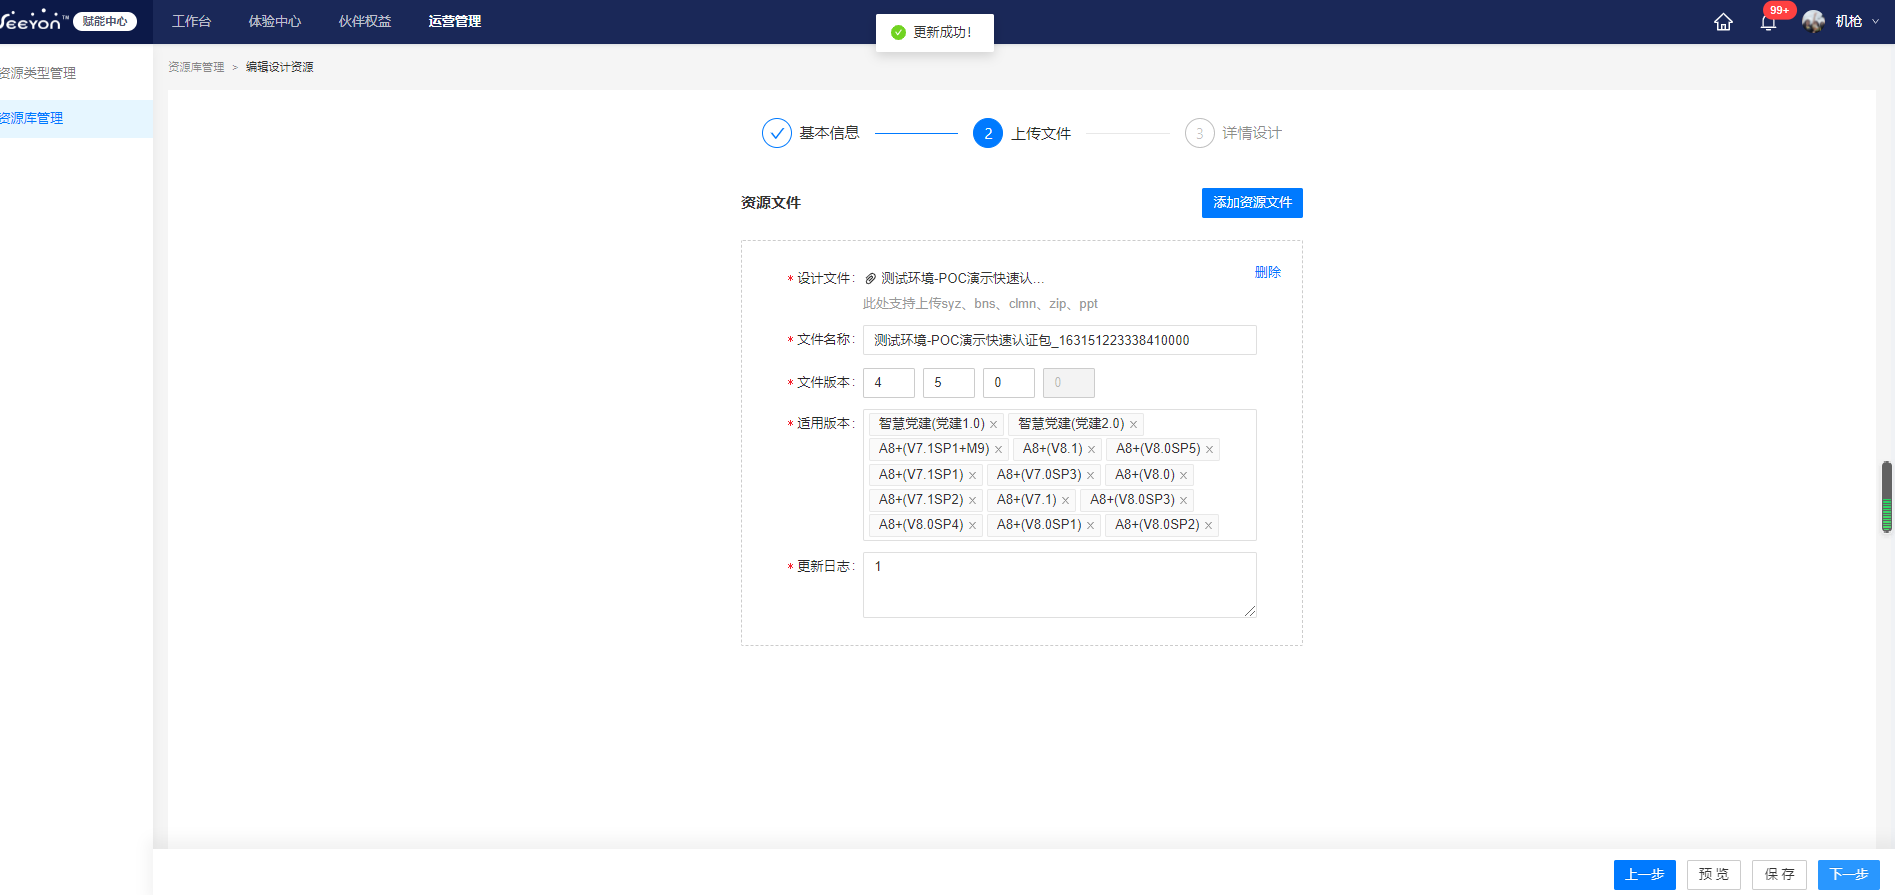Go to the home icon
This screenshot has height=895, width=1895.
pos(1723,22)
